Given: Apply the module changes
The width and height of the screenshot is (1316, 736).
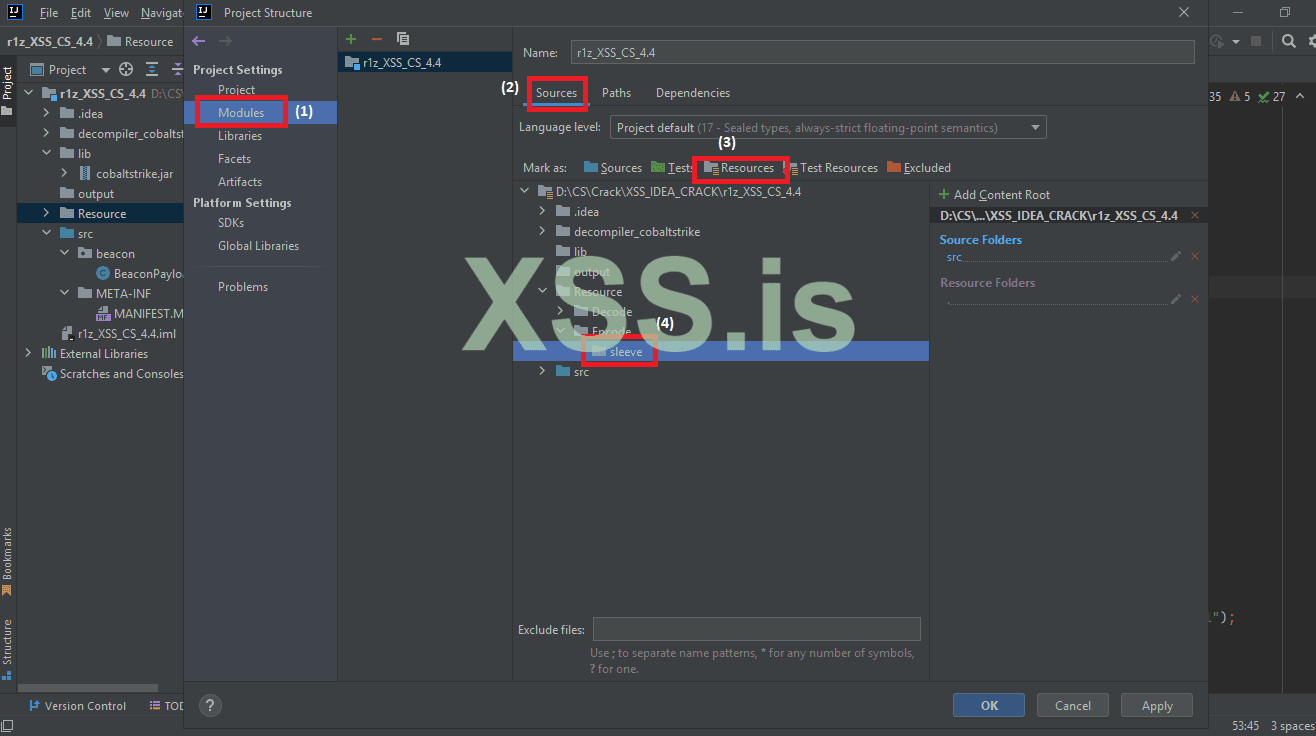Looking at the screenshot, I should pos(1157,705).
